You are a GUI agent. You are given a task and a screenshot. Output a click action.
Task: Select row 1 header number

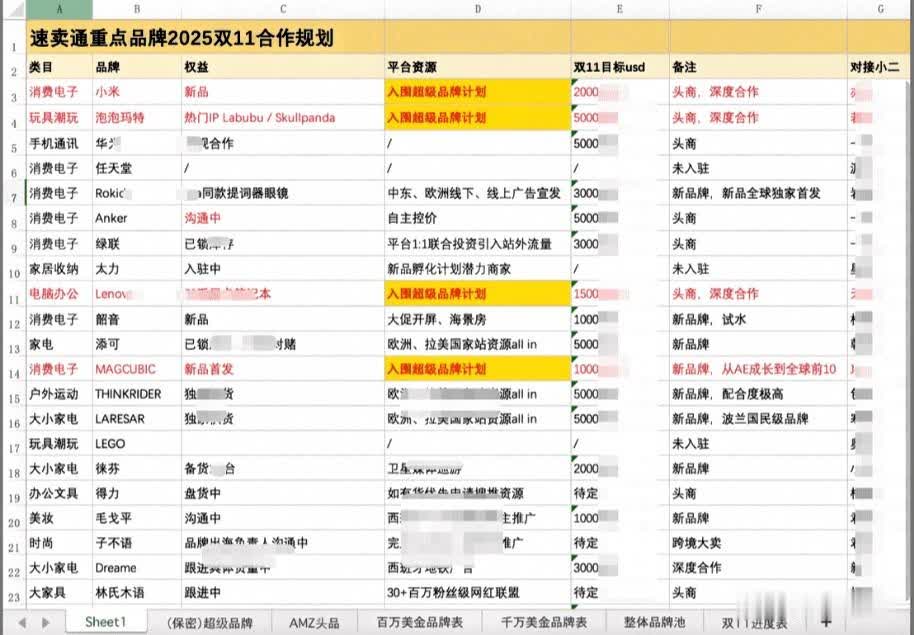click(x=14, y=37)
